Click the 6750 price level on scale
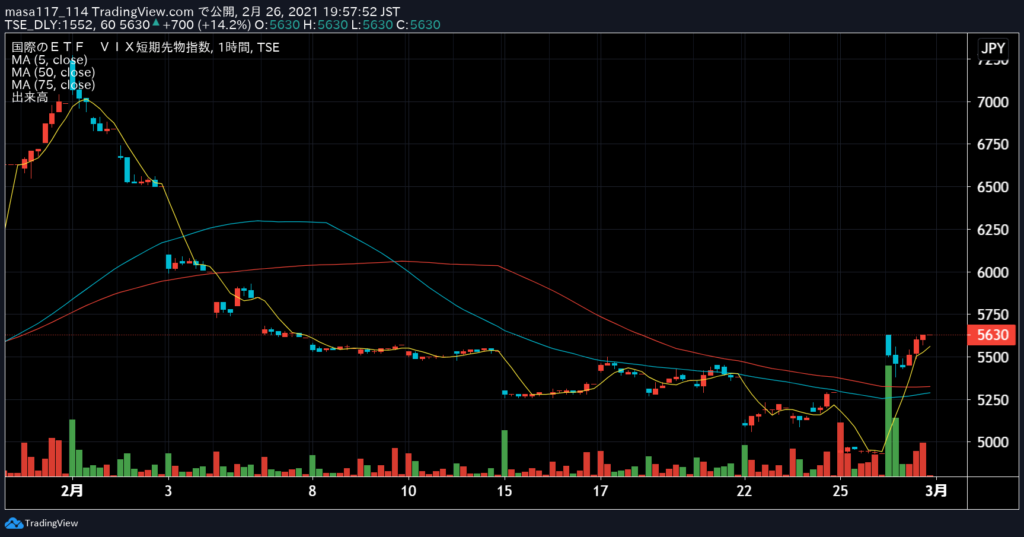 993,144
